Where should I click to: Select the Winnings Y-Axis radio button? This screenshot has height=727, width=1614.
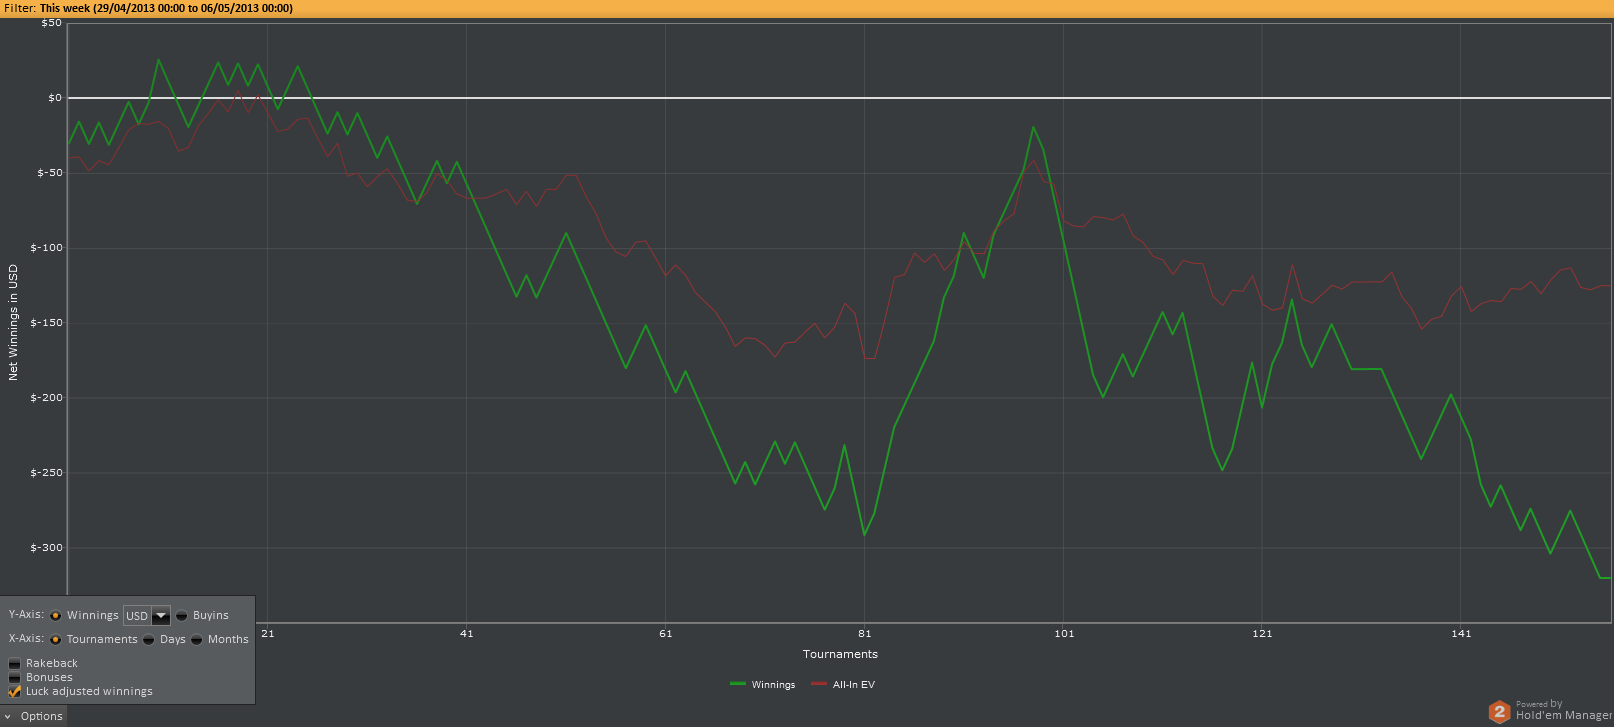click(56, 615)
